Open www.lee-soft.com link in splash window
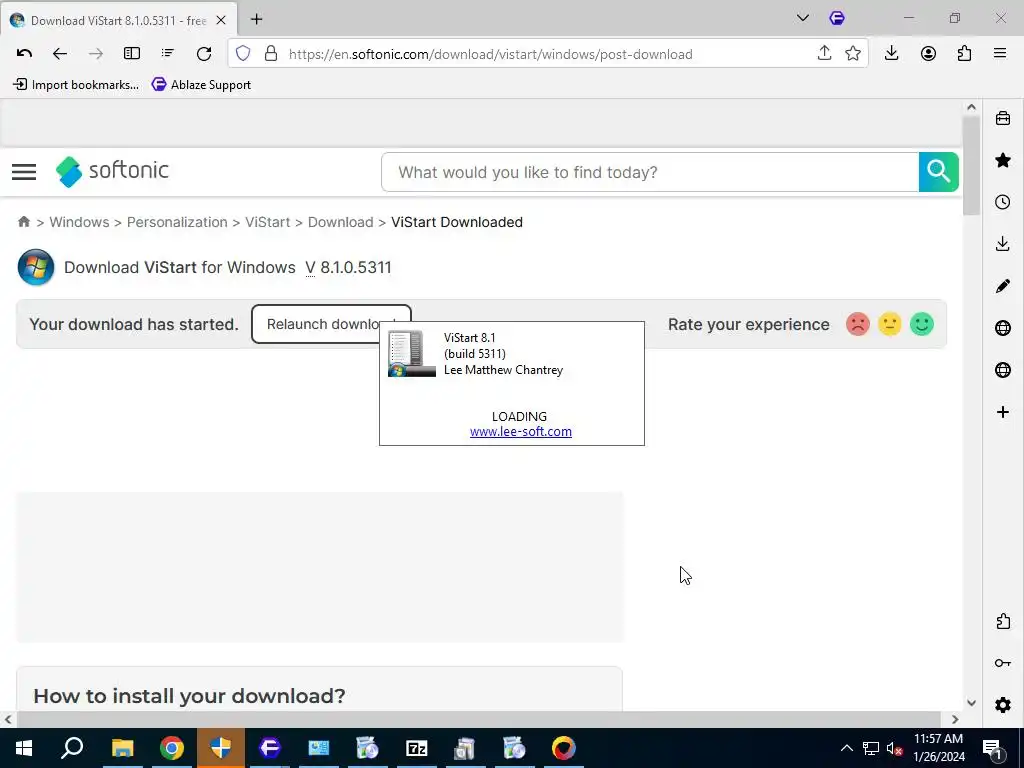Viewport: 1024px width, 768px height. tap(520, 432)
